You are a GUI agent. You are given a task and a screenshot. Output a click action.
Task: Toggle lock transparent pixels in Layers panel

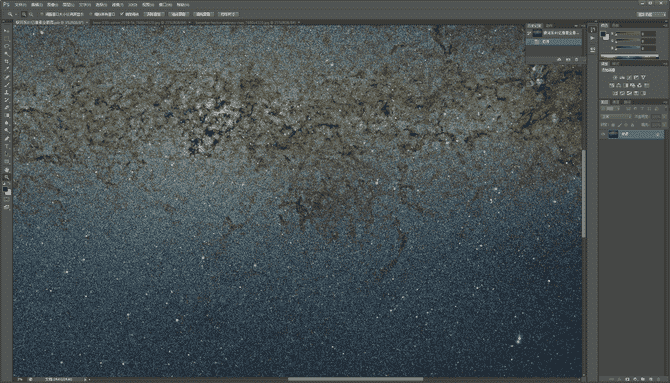pos(614,124)
